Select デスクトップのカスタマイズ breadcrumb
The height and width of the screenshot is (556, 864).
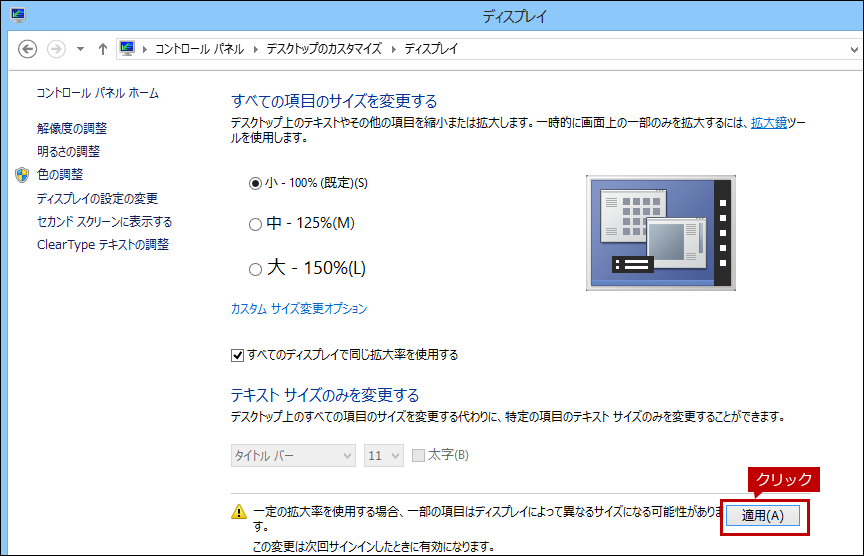[324, 49]
